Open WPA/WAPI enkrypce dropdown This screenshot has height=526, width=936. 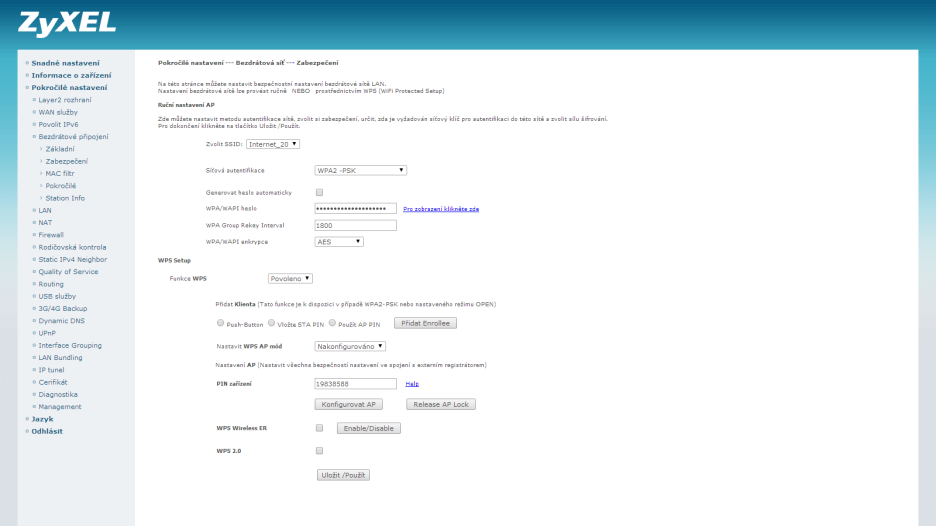pyautogui.click(x=339, y=242)
